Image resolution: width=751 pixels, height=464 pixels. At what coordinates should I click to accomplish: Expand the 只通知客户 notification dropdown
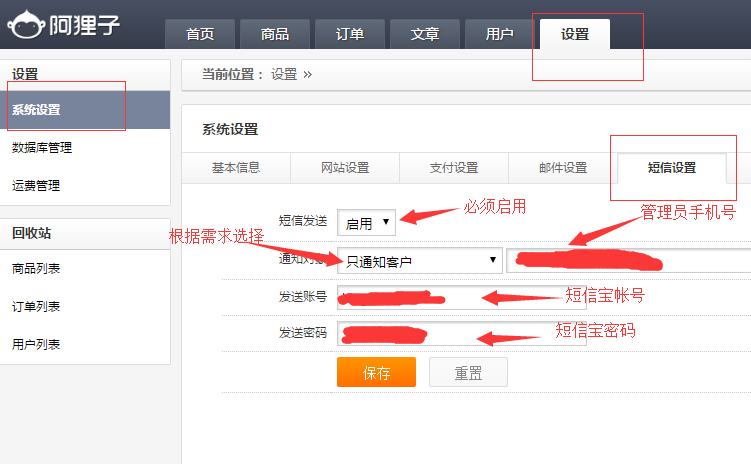(419, 261)
